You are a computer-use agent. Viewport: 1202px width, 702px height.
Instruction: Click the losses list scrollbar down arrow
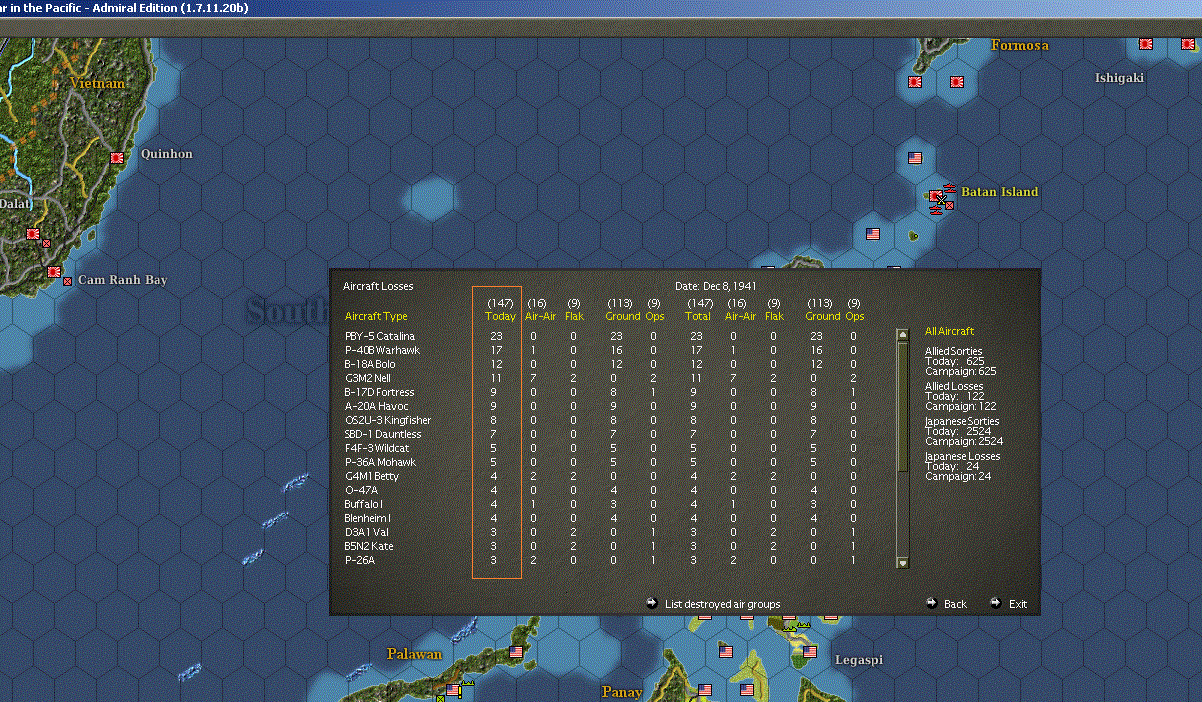[x=902, y=563]
